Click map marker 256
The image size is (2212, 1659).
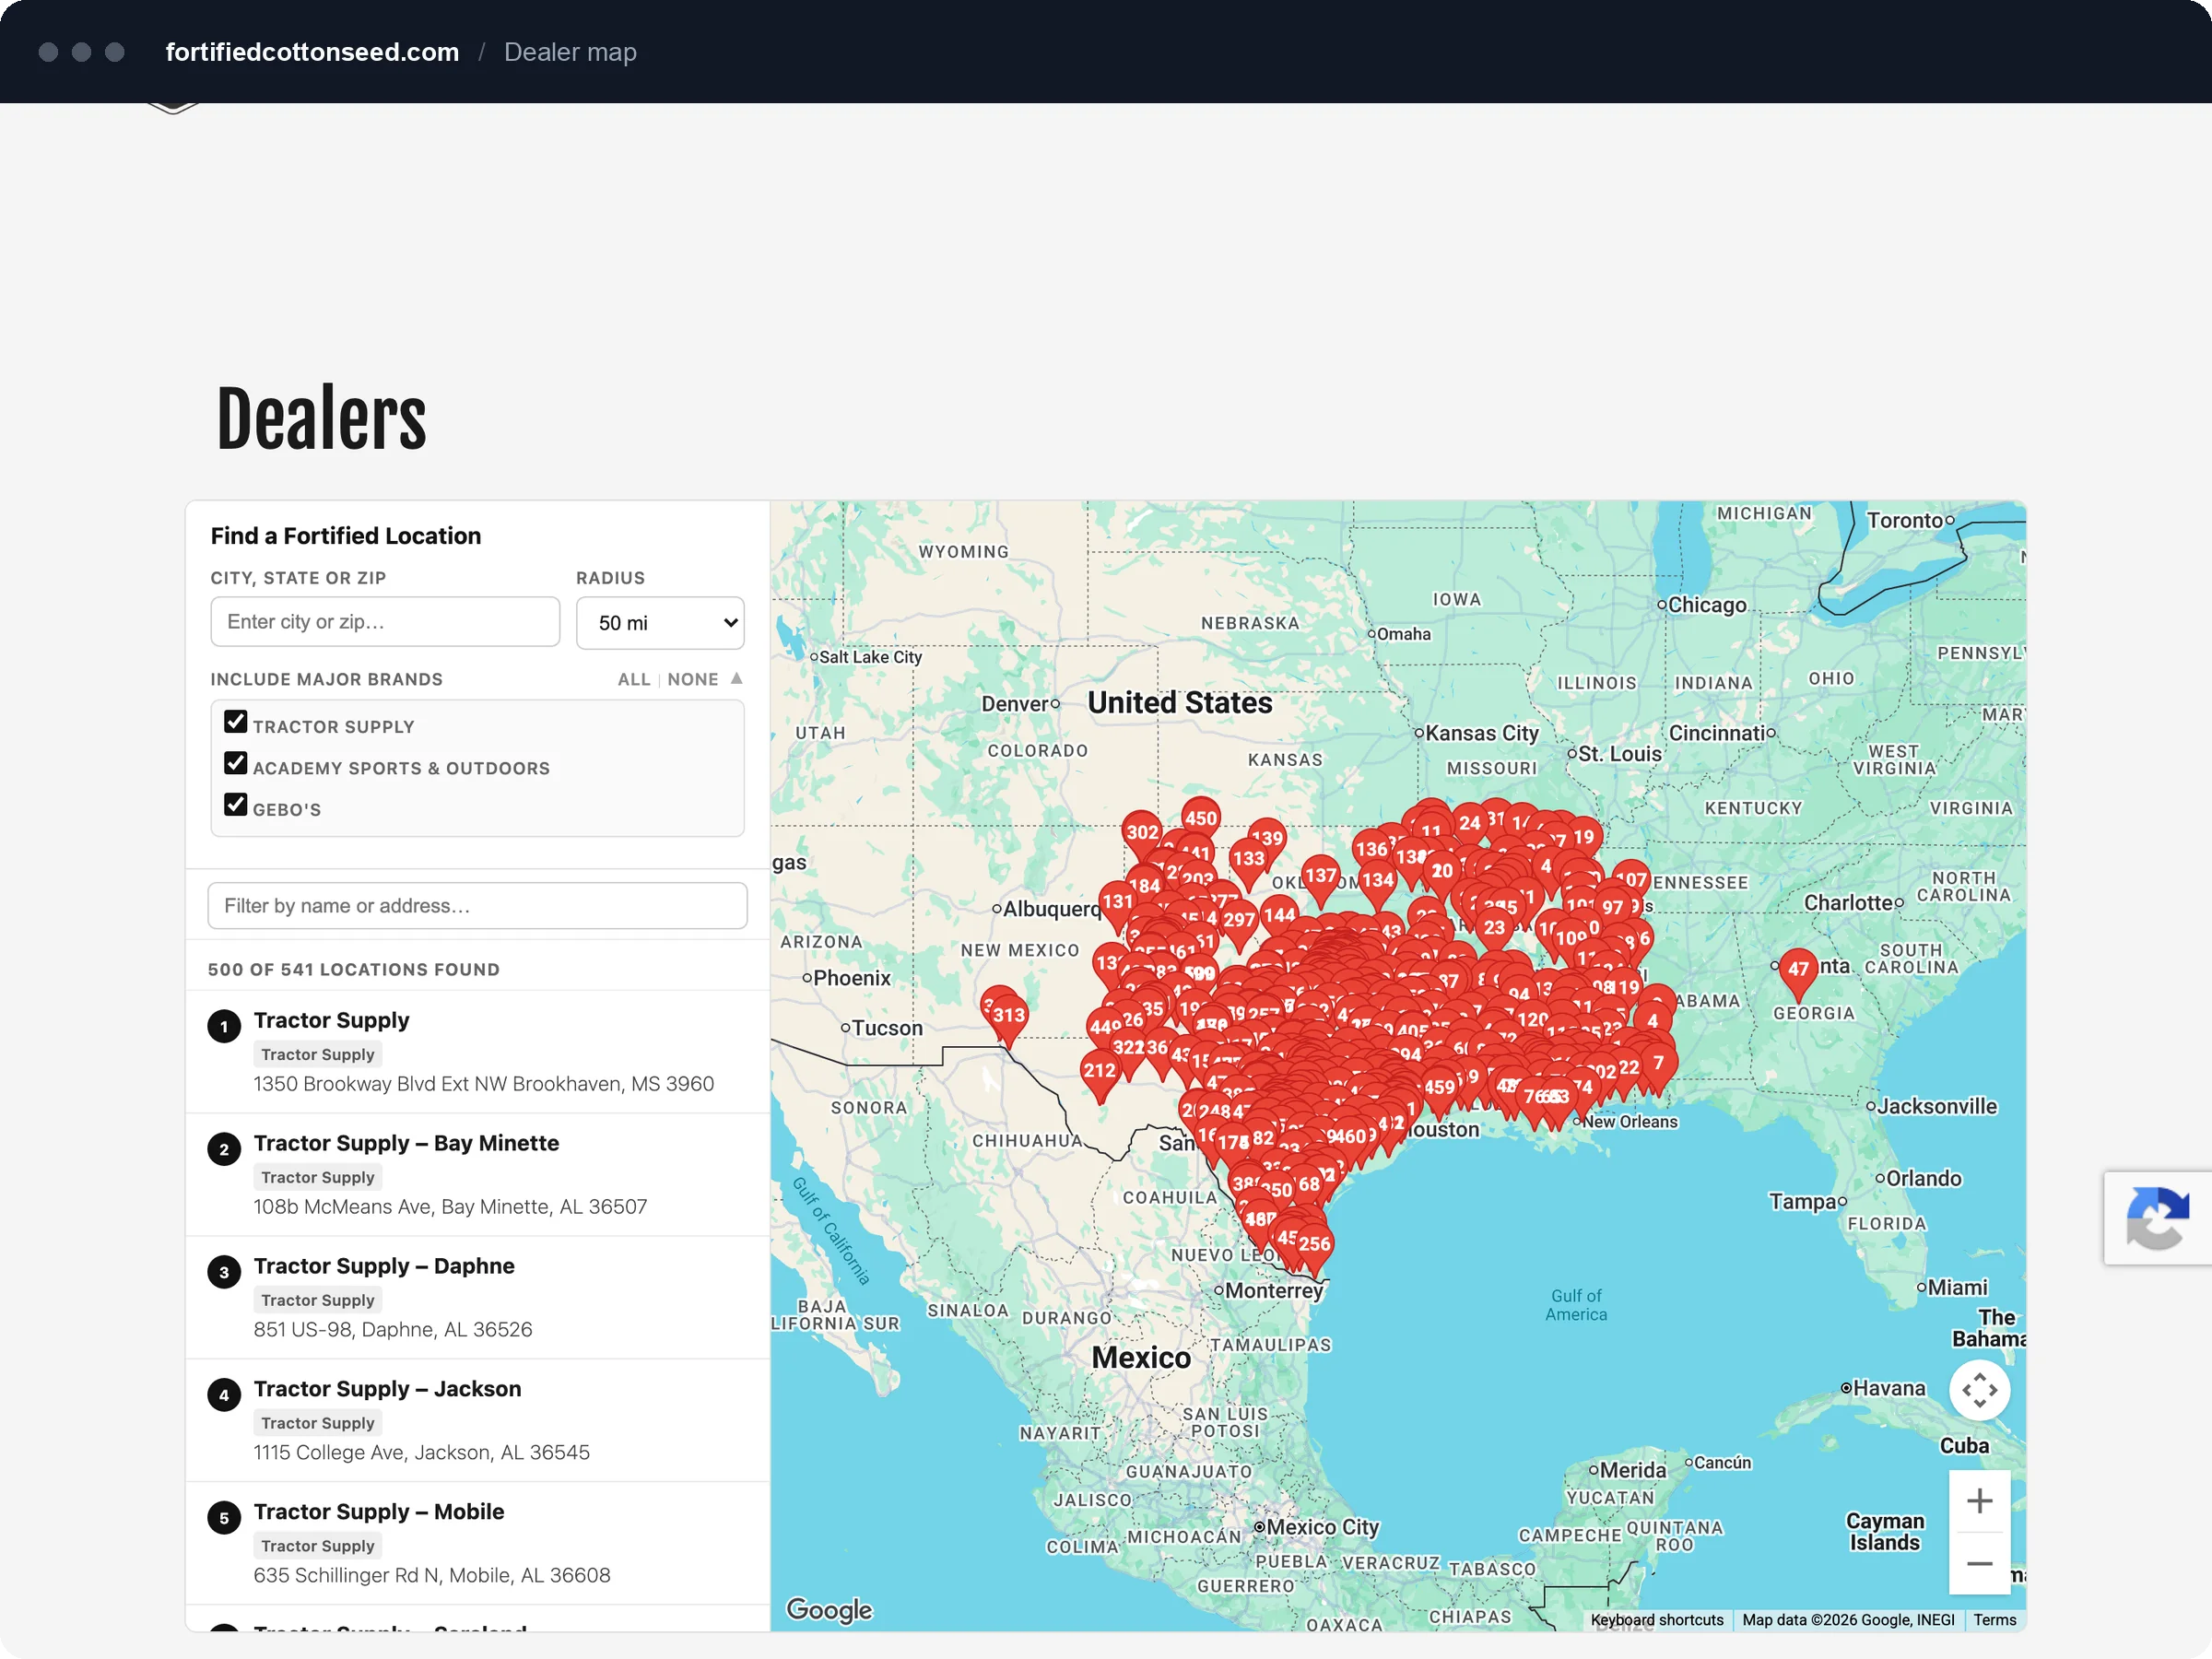click(x=1314, y=1246)
